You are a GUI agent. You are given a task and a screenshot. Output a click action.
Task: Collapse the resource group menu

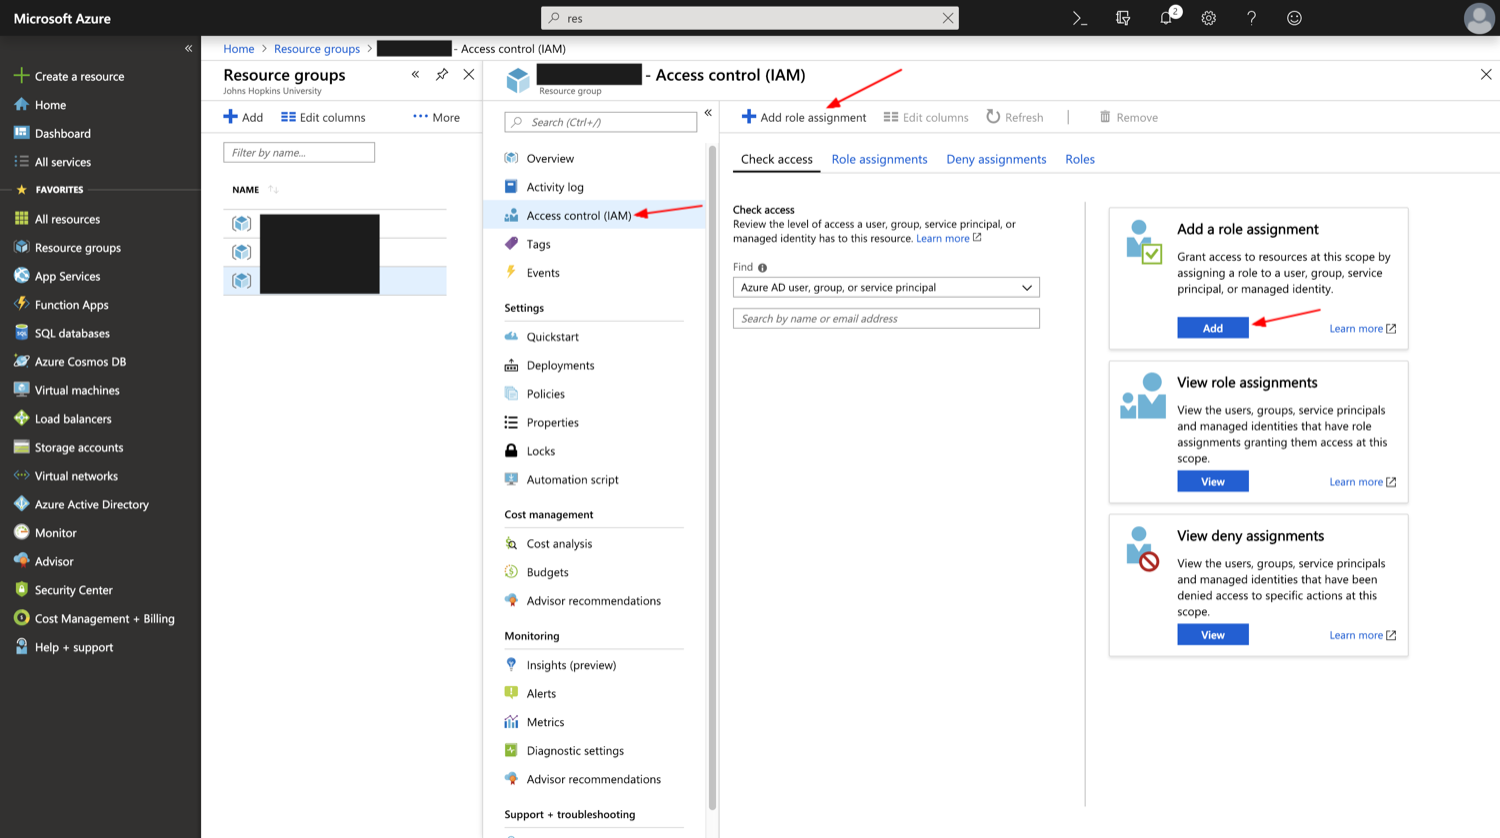pyautogui.click(x=708, y=113)
